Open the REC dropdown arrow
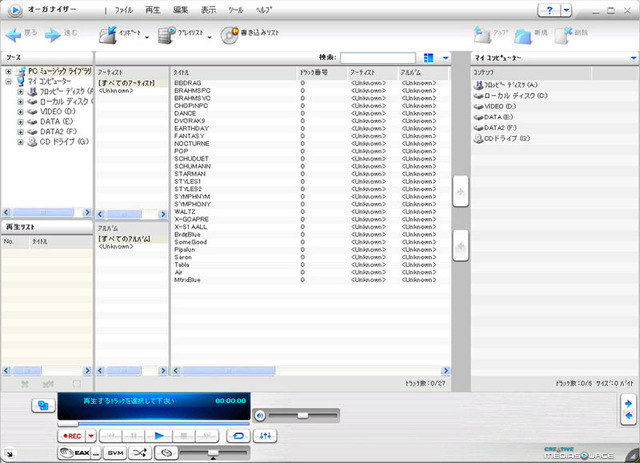 [x=91, y=436]
